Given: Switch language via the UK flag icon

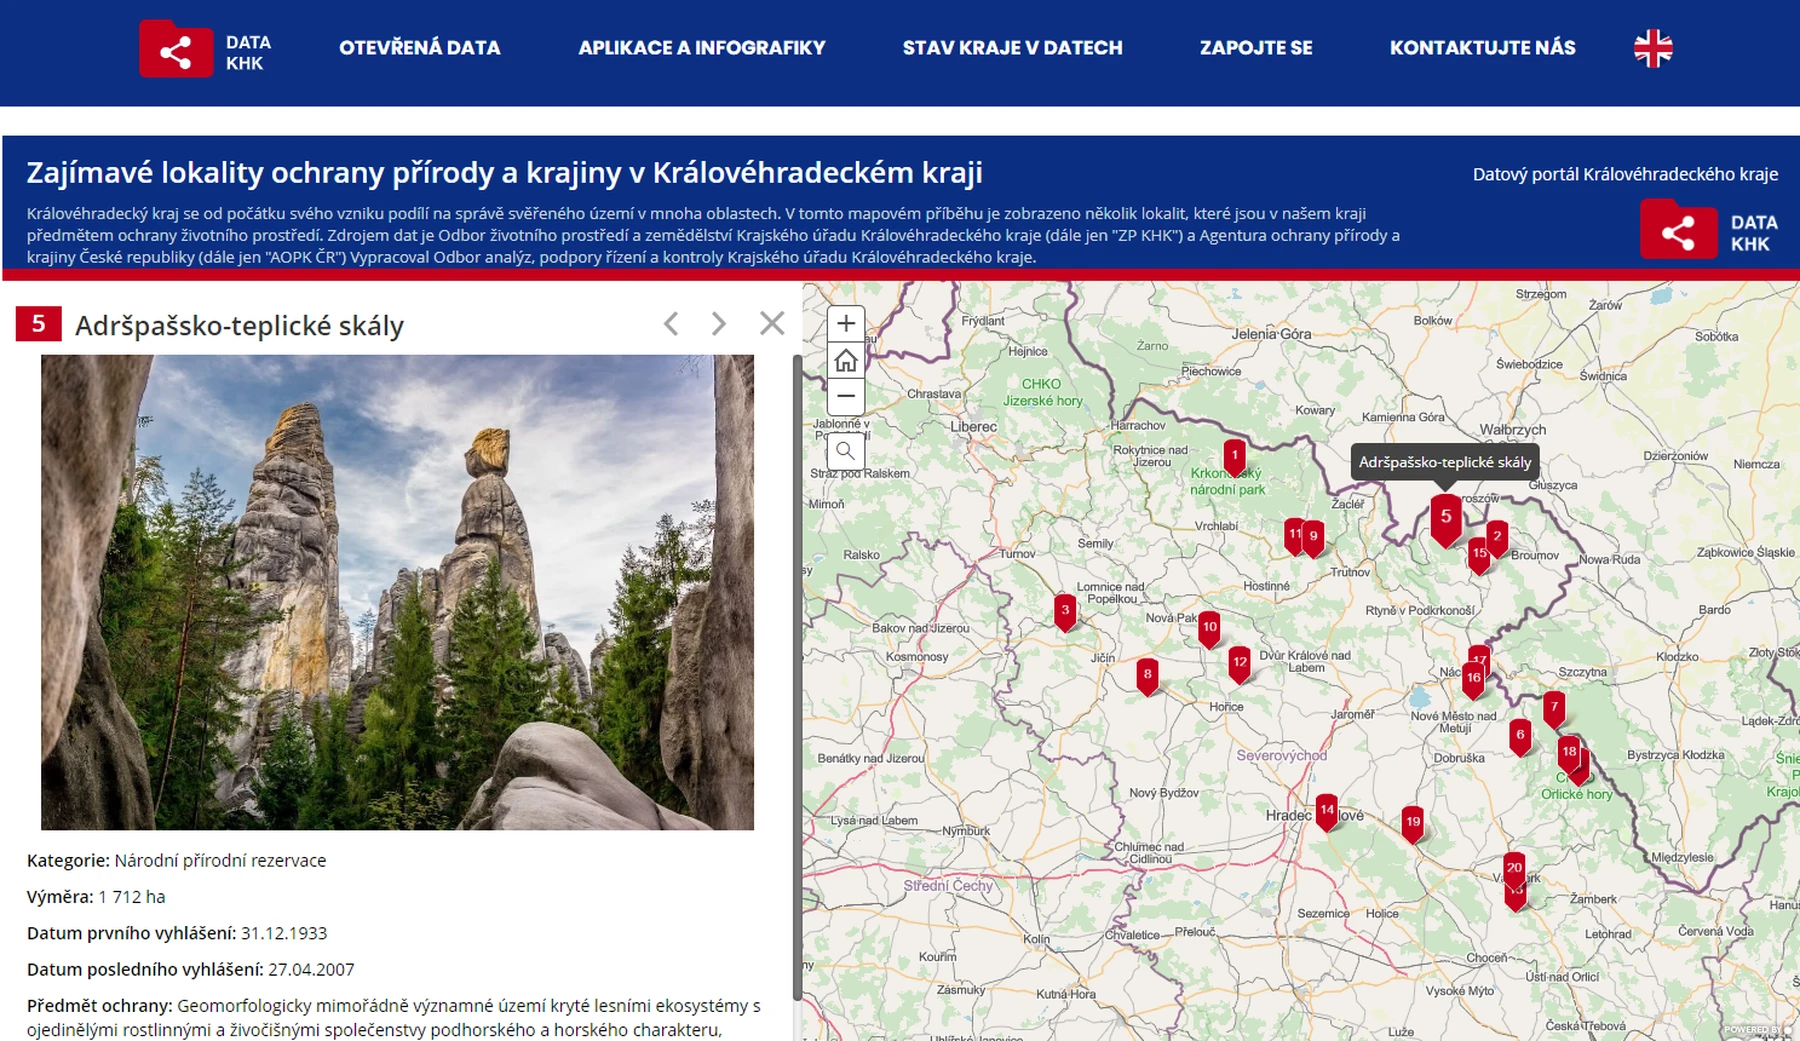Looking at the screenshot, I should (x=1652, y=48).
